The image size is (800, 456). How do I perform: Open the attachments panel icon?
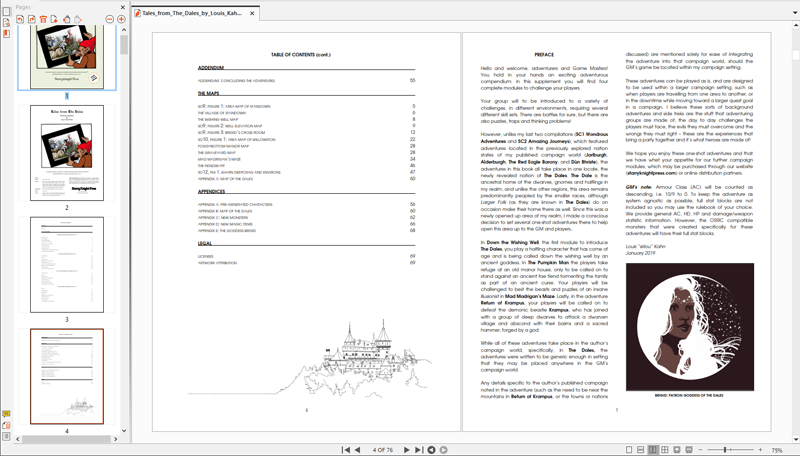[x=6, y=425]
